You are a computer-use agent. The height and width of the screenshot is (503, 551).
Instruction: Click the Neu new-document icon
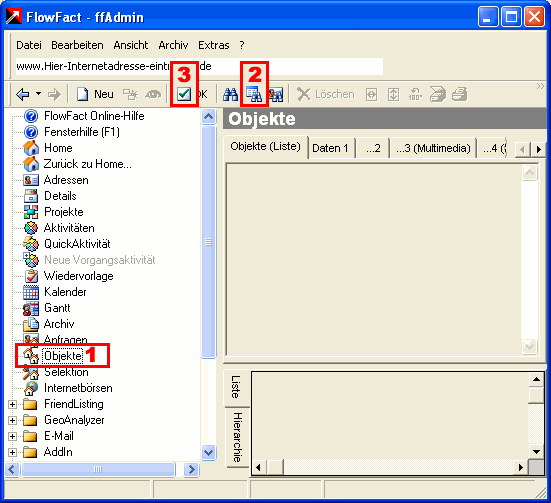tap(83, 94)
